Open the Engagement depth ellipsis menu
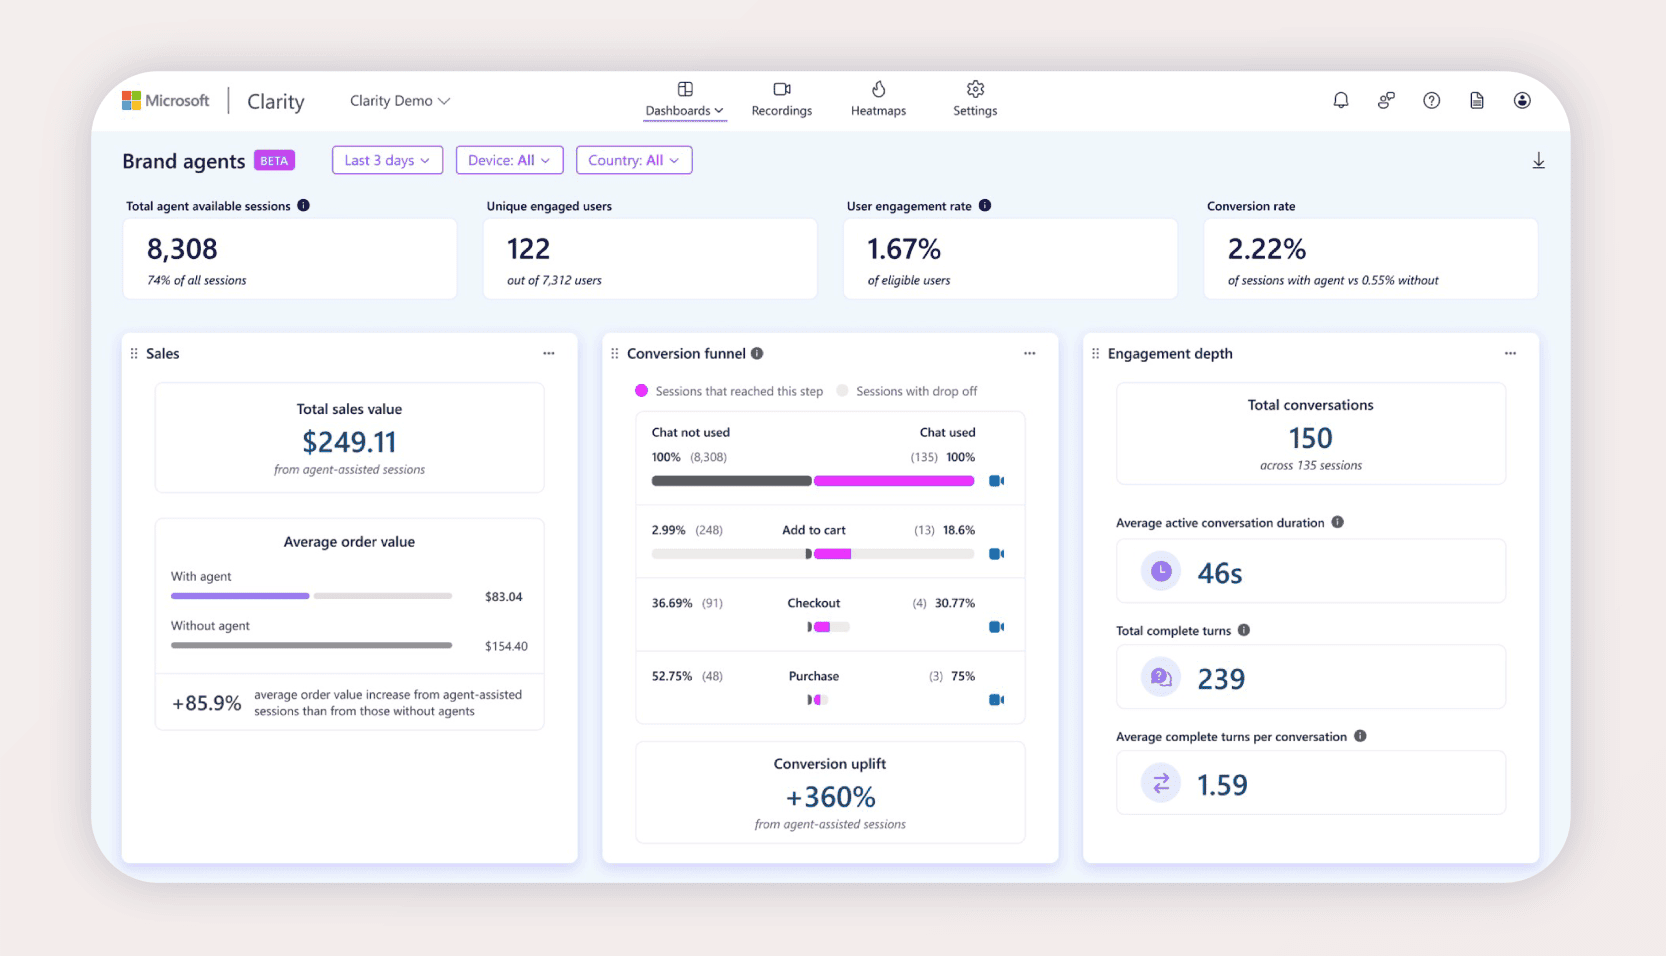Screen dimensions: 1666x956 pyautogui.click(x=1510, y=353)
